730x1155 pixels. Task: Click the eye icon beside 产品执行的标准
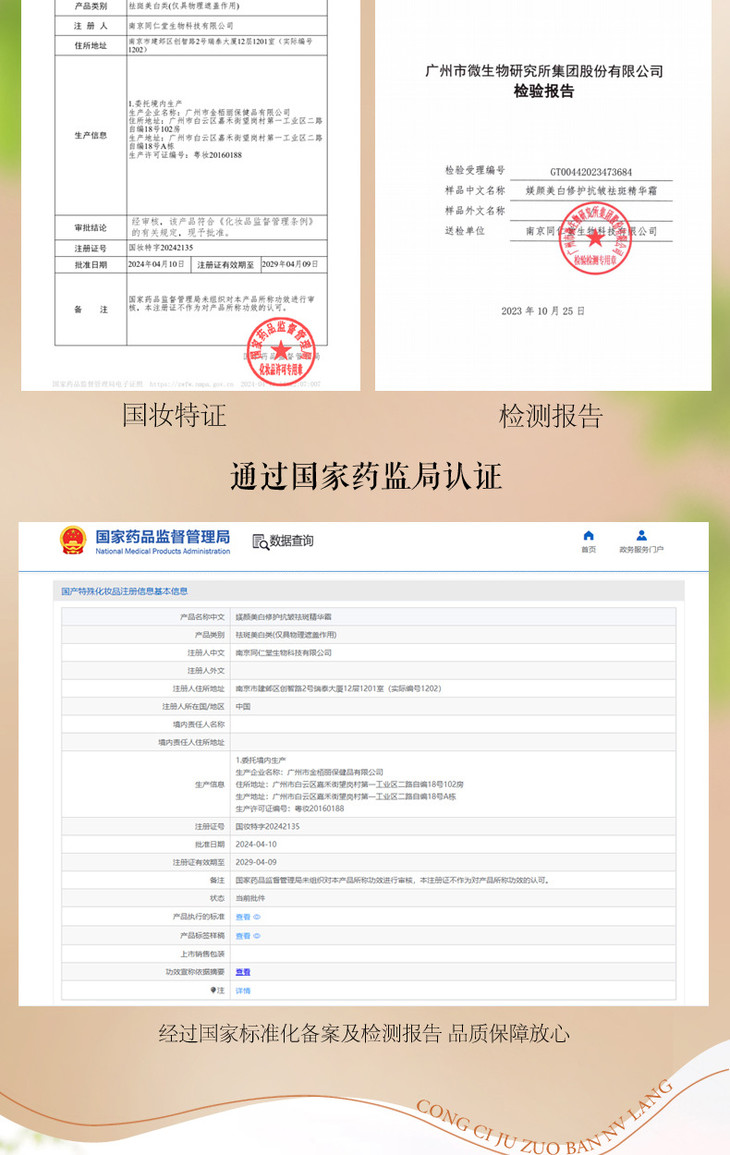pos(256,917)
